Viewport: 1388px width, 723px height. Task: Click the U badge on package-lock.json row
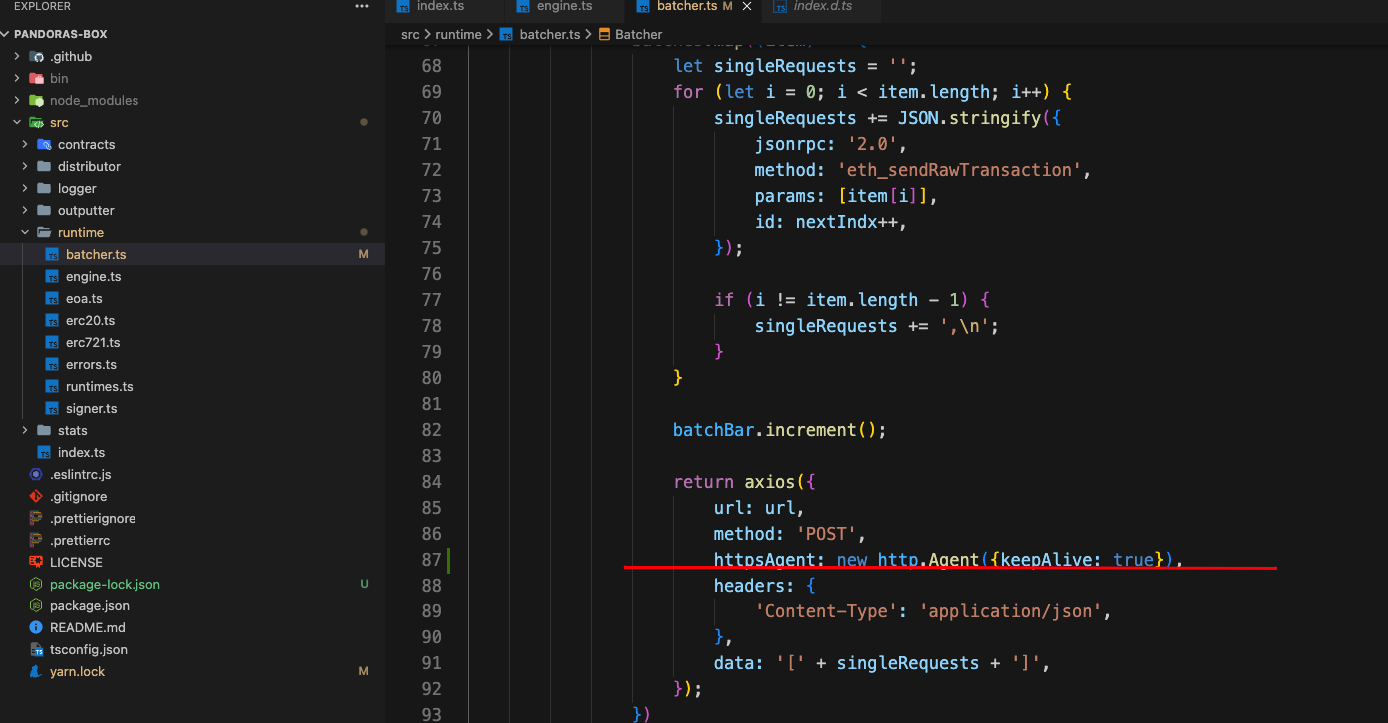coord(364,584)
